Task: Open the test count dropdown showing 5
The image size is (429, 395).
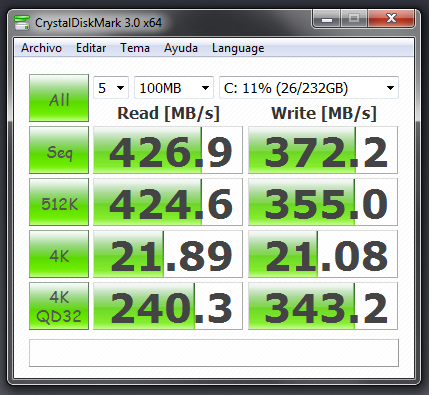Action: 111,88
